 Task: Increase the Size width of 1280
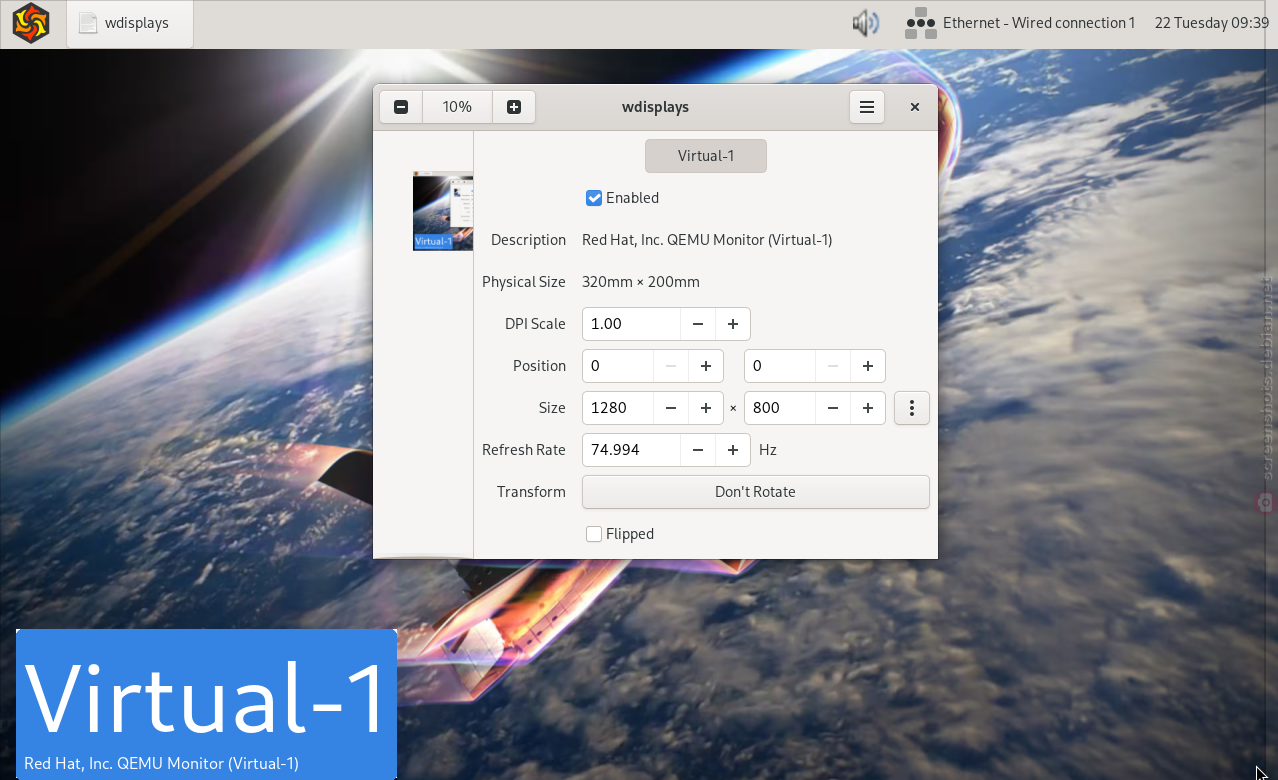(x=706, y=408)
